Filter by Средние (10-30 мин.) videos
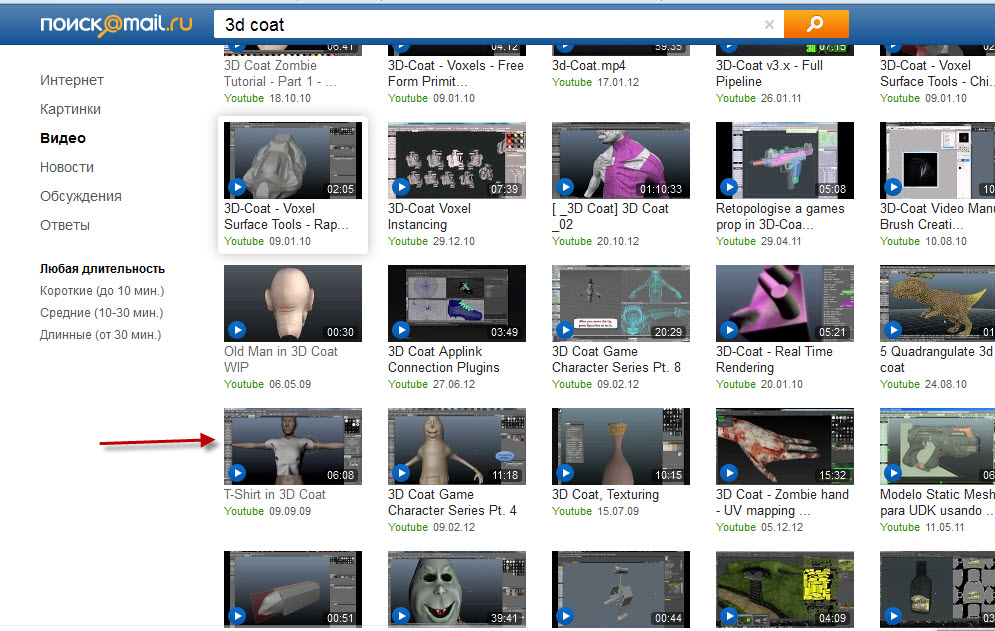Viewport: 995px width, 631px height. (x=102, y=313)
